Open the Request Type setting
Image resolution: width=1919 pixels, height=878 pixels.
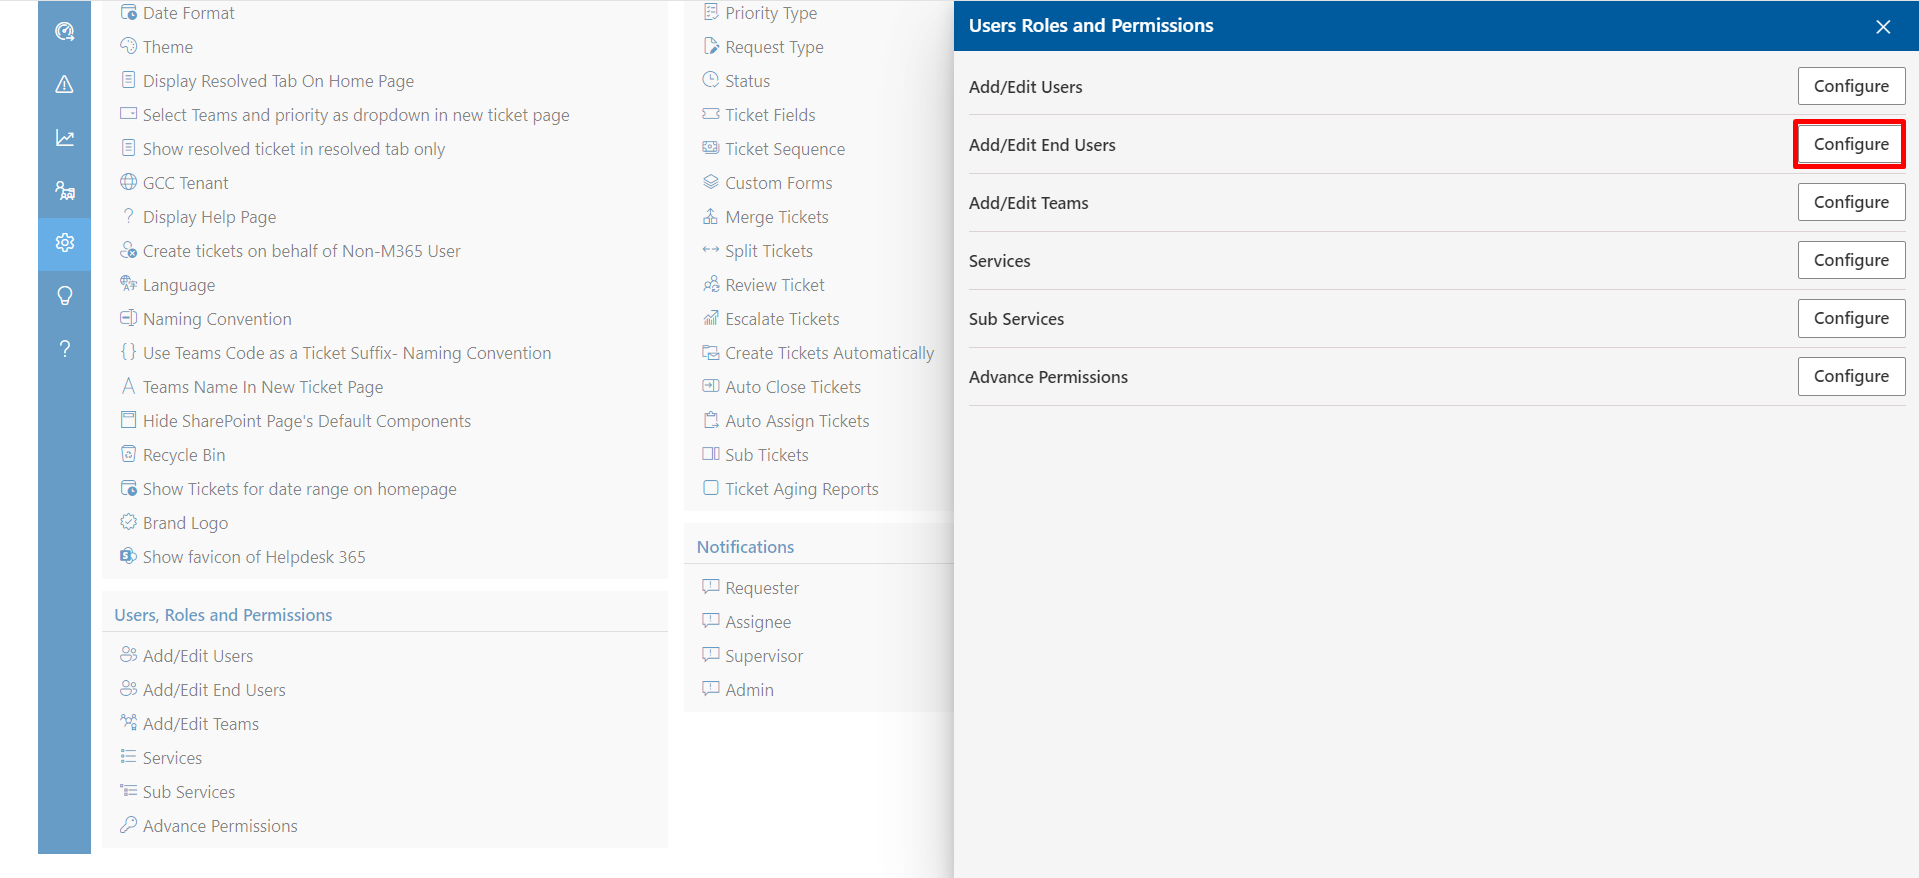[775, 47]
